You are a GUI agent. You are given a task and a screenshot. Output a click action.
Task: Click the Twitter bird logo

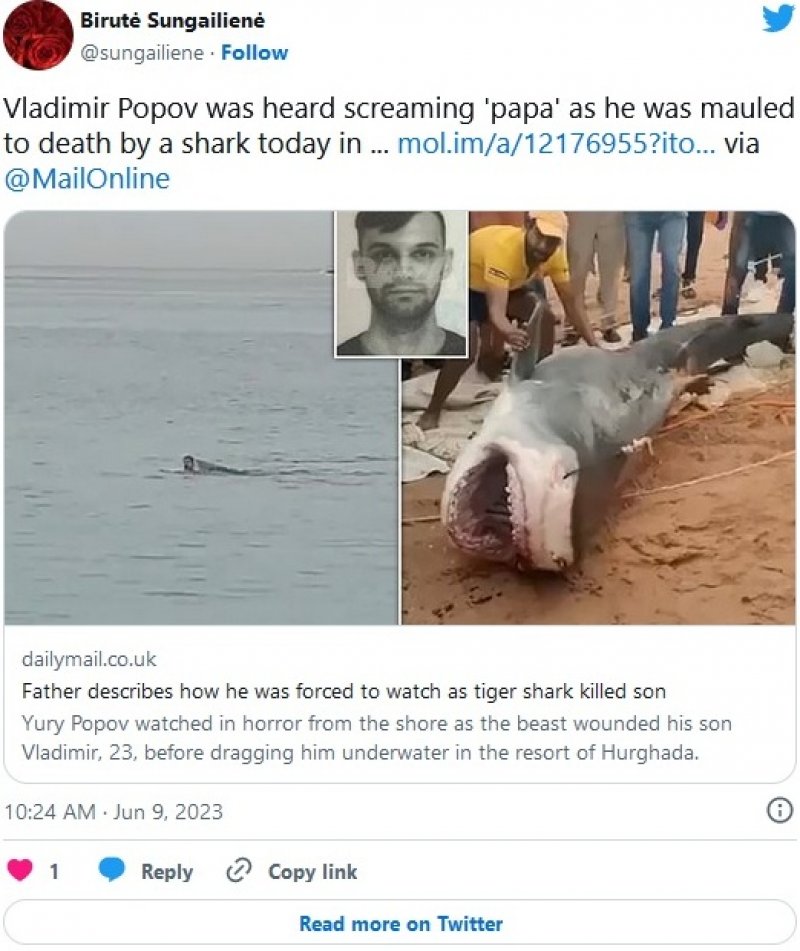(777, 18)
